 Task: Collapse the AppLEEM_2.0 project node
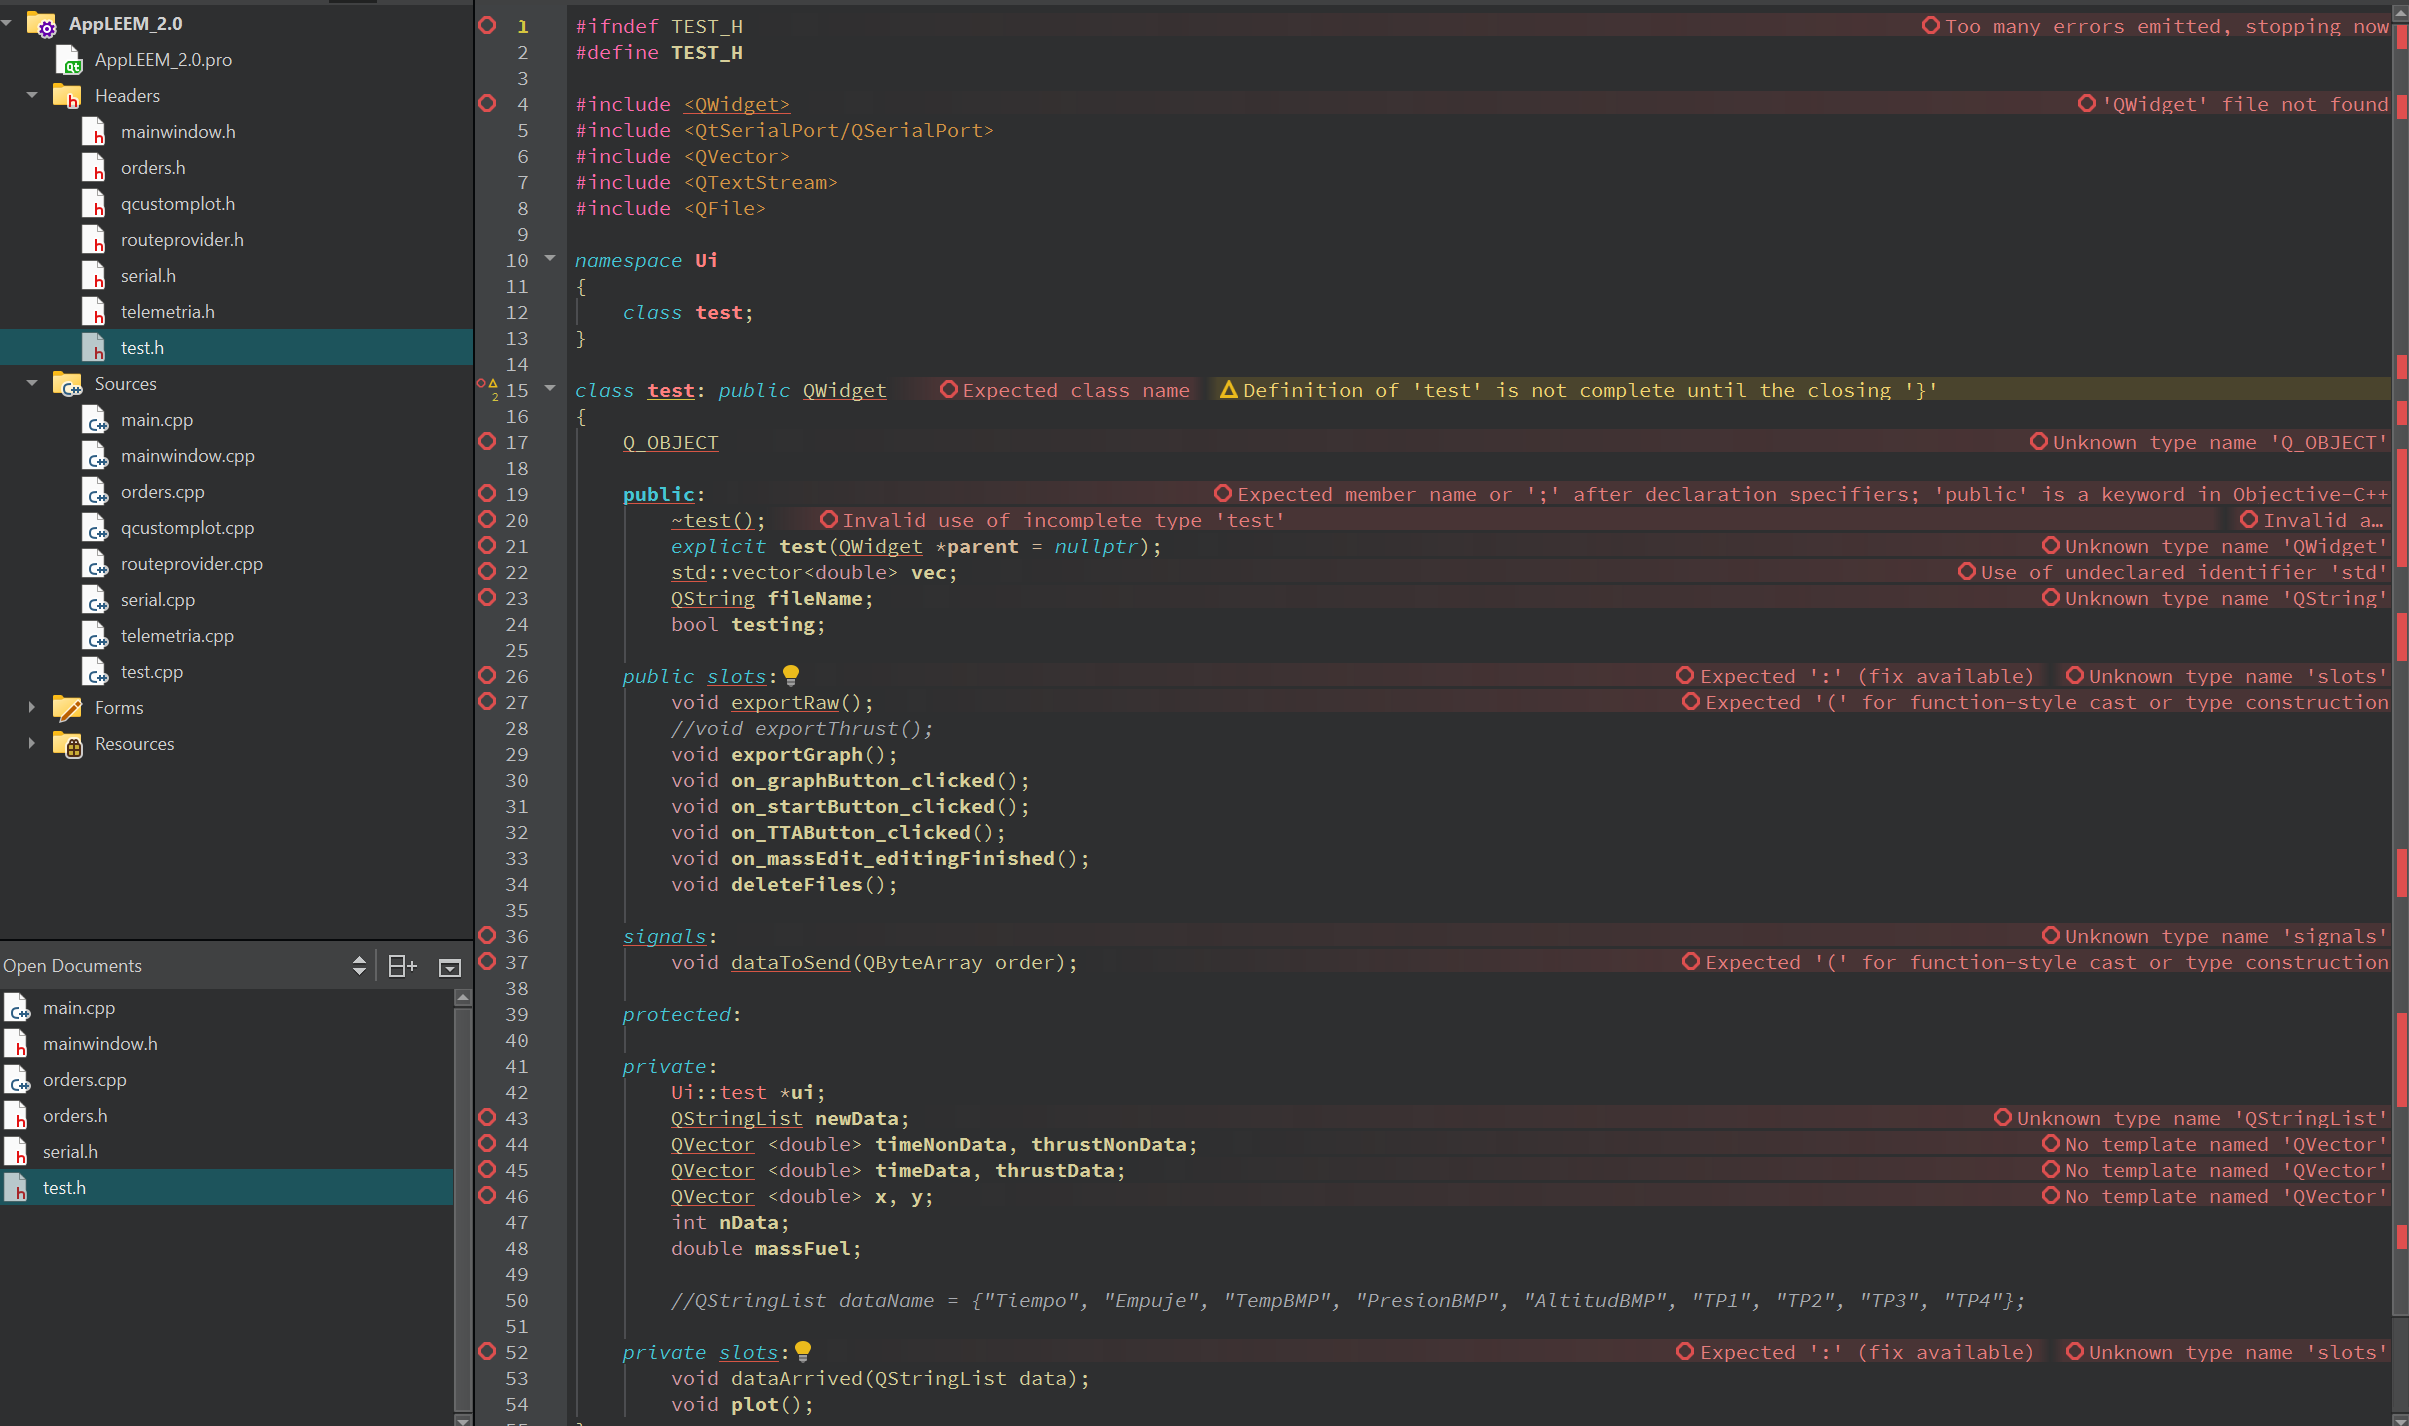(7, 23)
